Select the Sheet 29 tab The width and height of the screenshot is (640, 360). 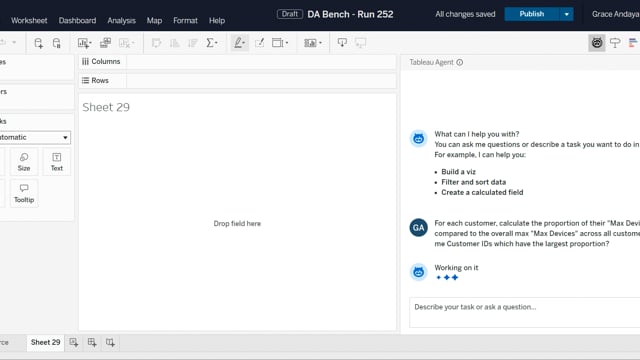click(x=45, y=342)
